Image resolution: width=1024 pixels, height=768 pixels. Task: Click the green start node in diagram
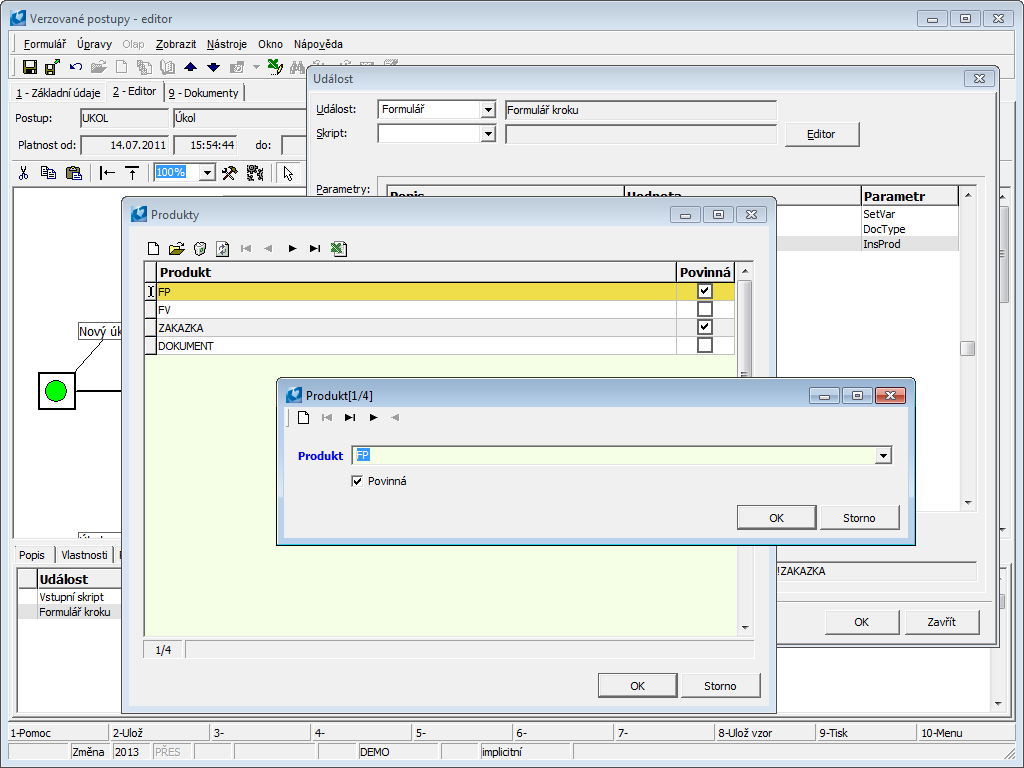point(56,391)
